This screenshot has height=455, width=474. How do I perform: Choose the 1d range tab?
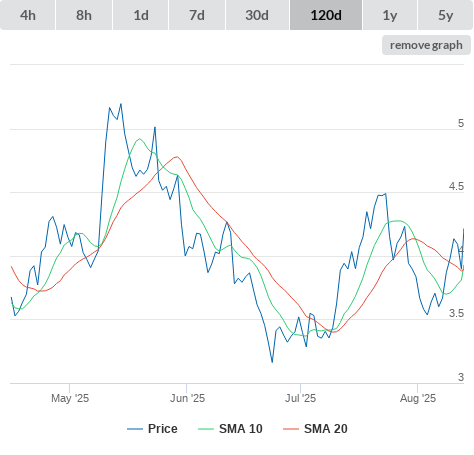point(141,15)
